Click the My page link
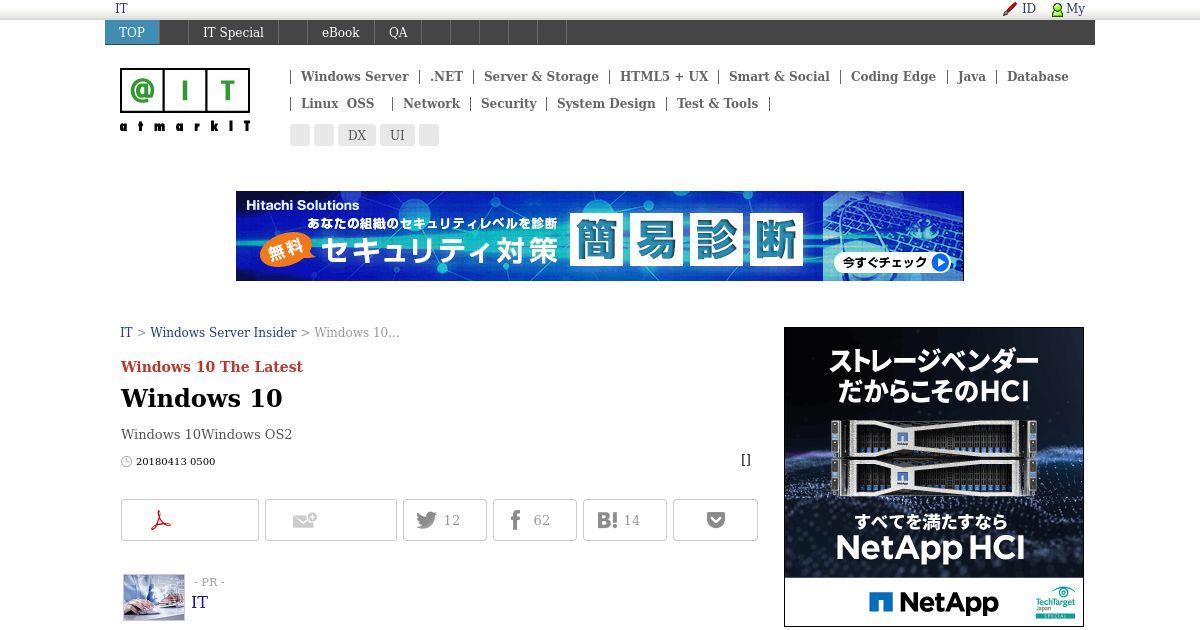Image resolution: width=1200 pixels, height=630 pixels. 1075,8
